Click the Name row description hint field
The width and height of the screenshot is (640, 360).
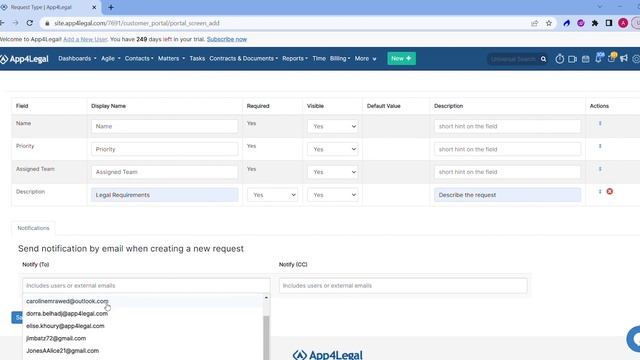[x=507, y=127]
